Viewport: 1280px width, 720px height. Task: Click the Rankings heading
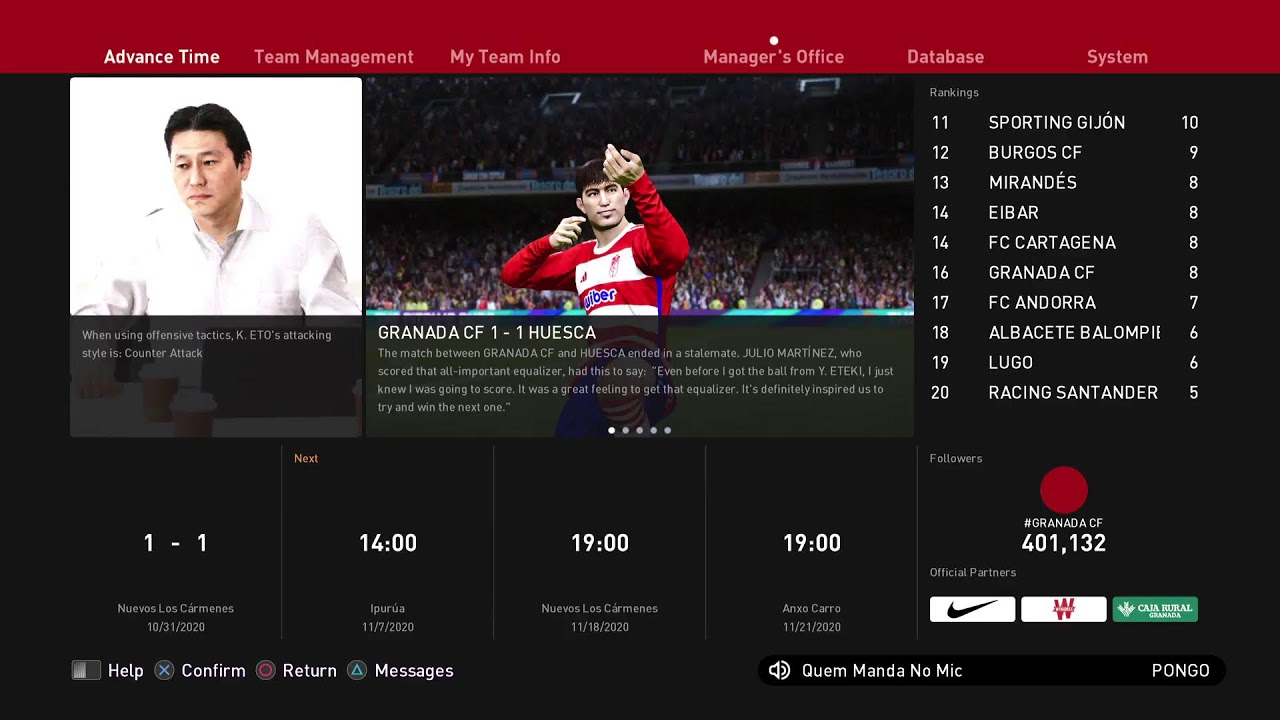pyautogui.click(x=954, y=92)
